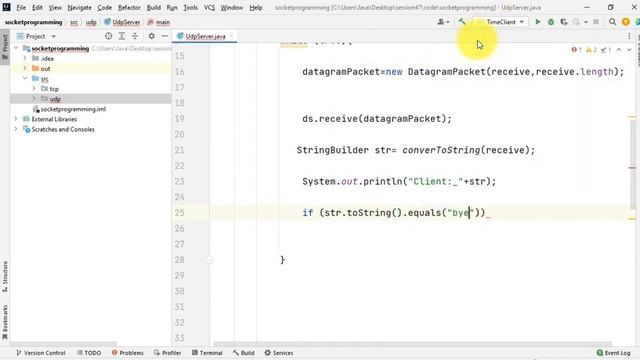Open the Profiler tool window

pyautogui.click(x=167, y=353)
